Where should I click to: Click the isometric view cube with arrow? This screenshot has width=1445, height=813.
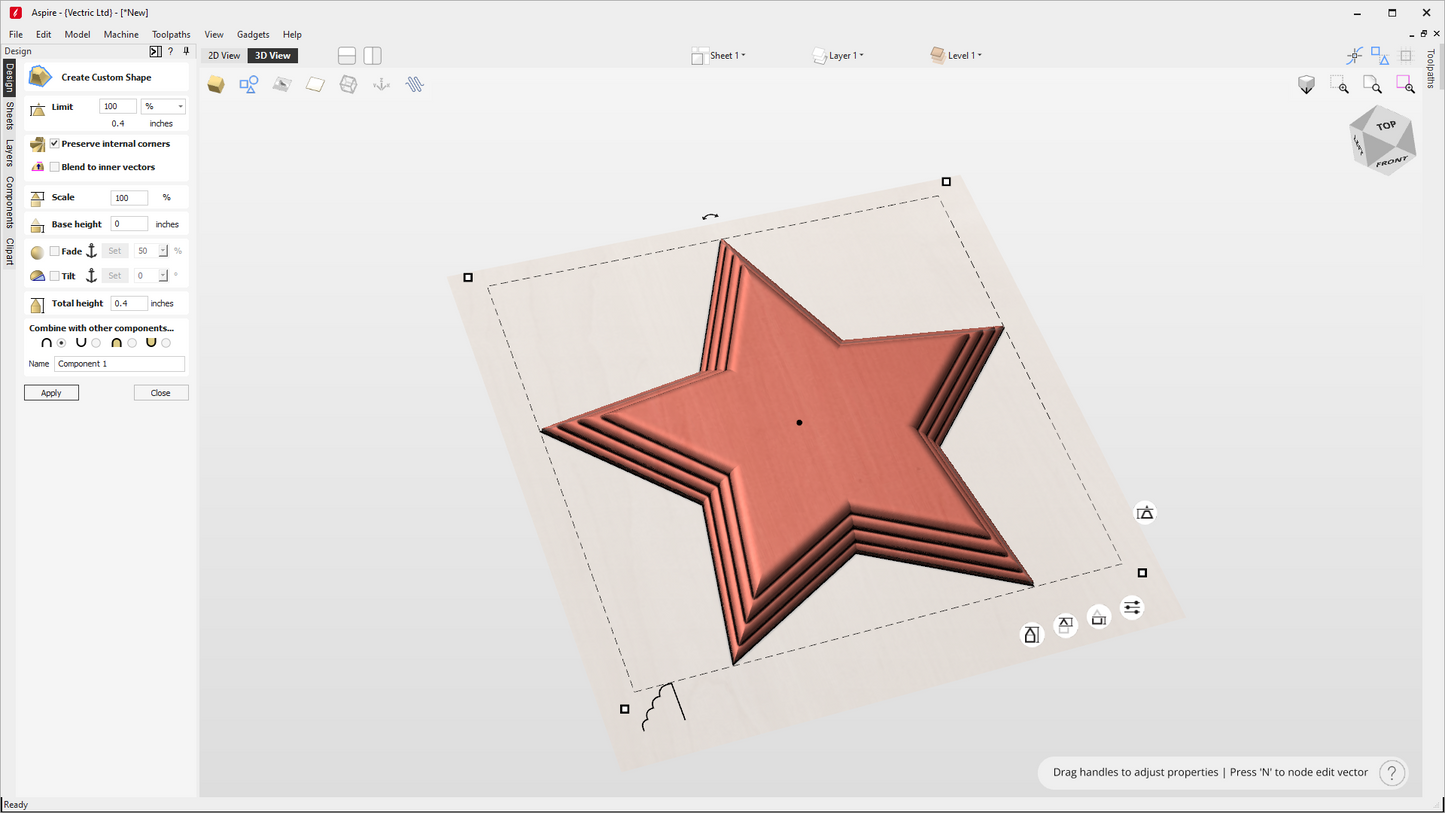pyautogui.click(x=1306, y=85)
